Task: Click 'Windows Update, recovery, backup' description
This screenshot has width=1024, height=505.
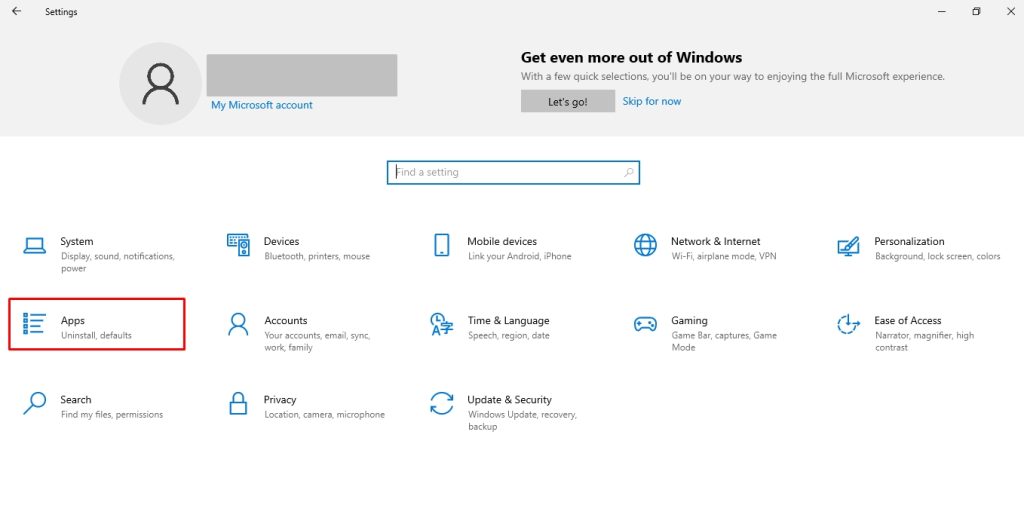Action: coord(522,421)
